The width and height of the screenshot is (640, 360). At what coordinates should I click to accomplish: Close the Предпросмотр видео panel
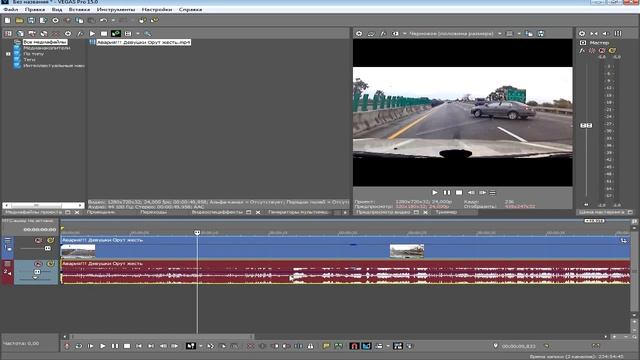pos(426,212)
